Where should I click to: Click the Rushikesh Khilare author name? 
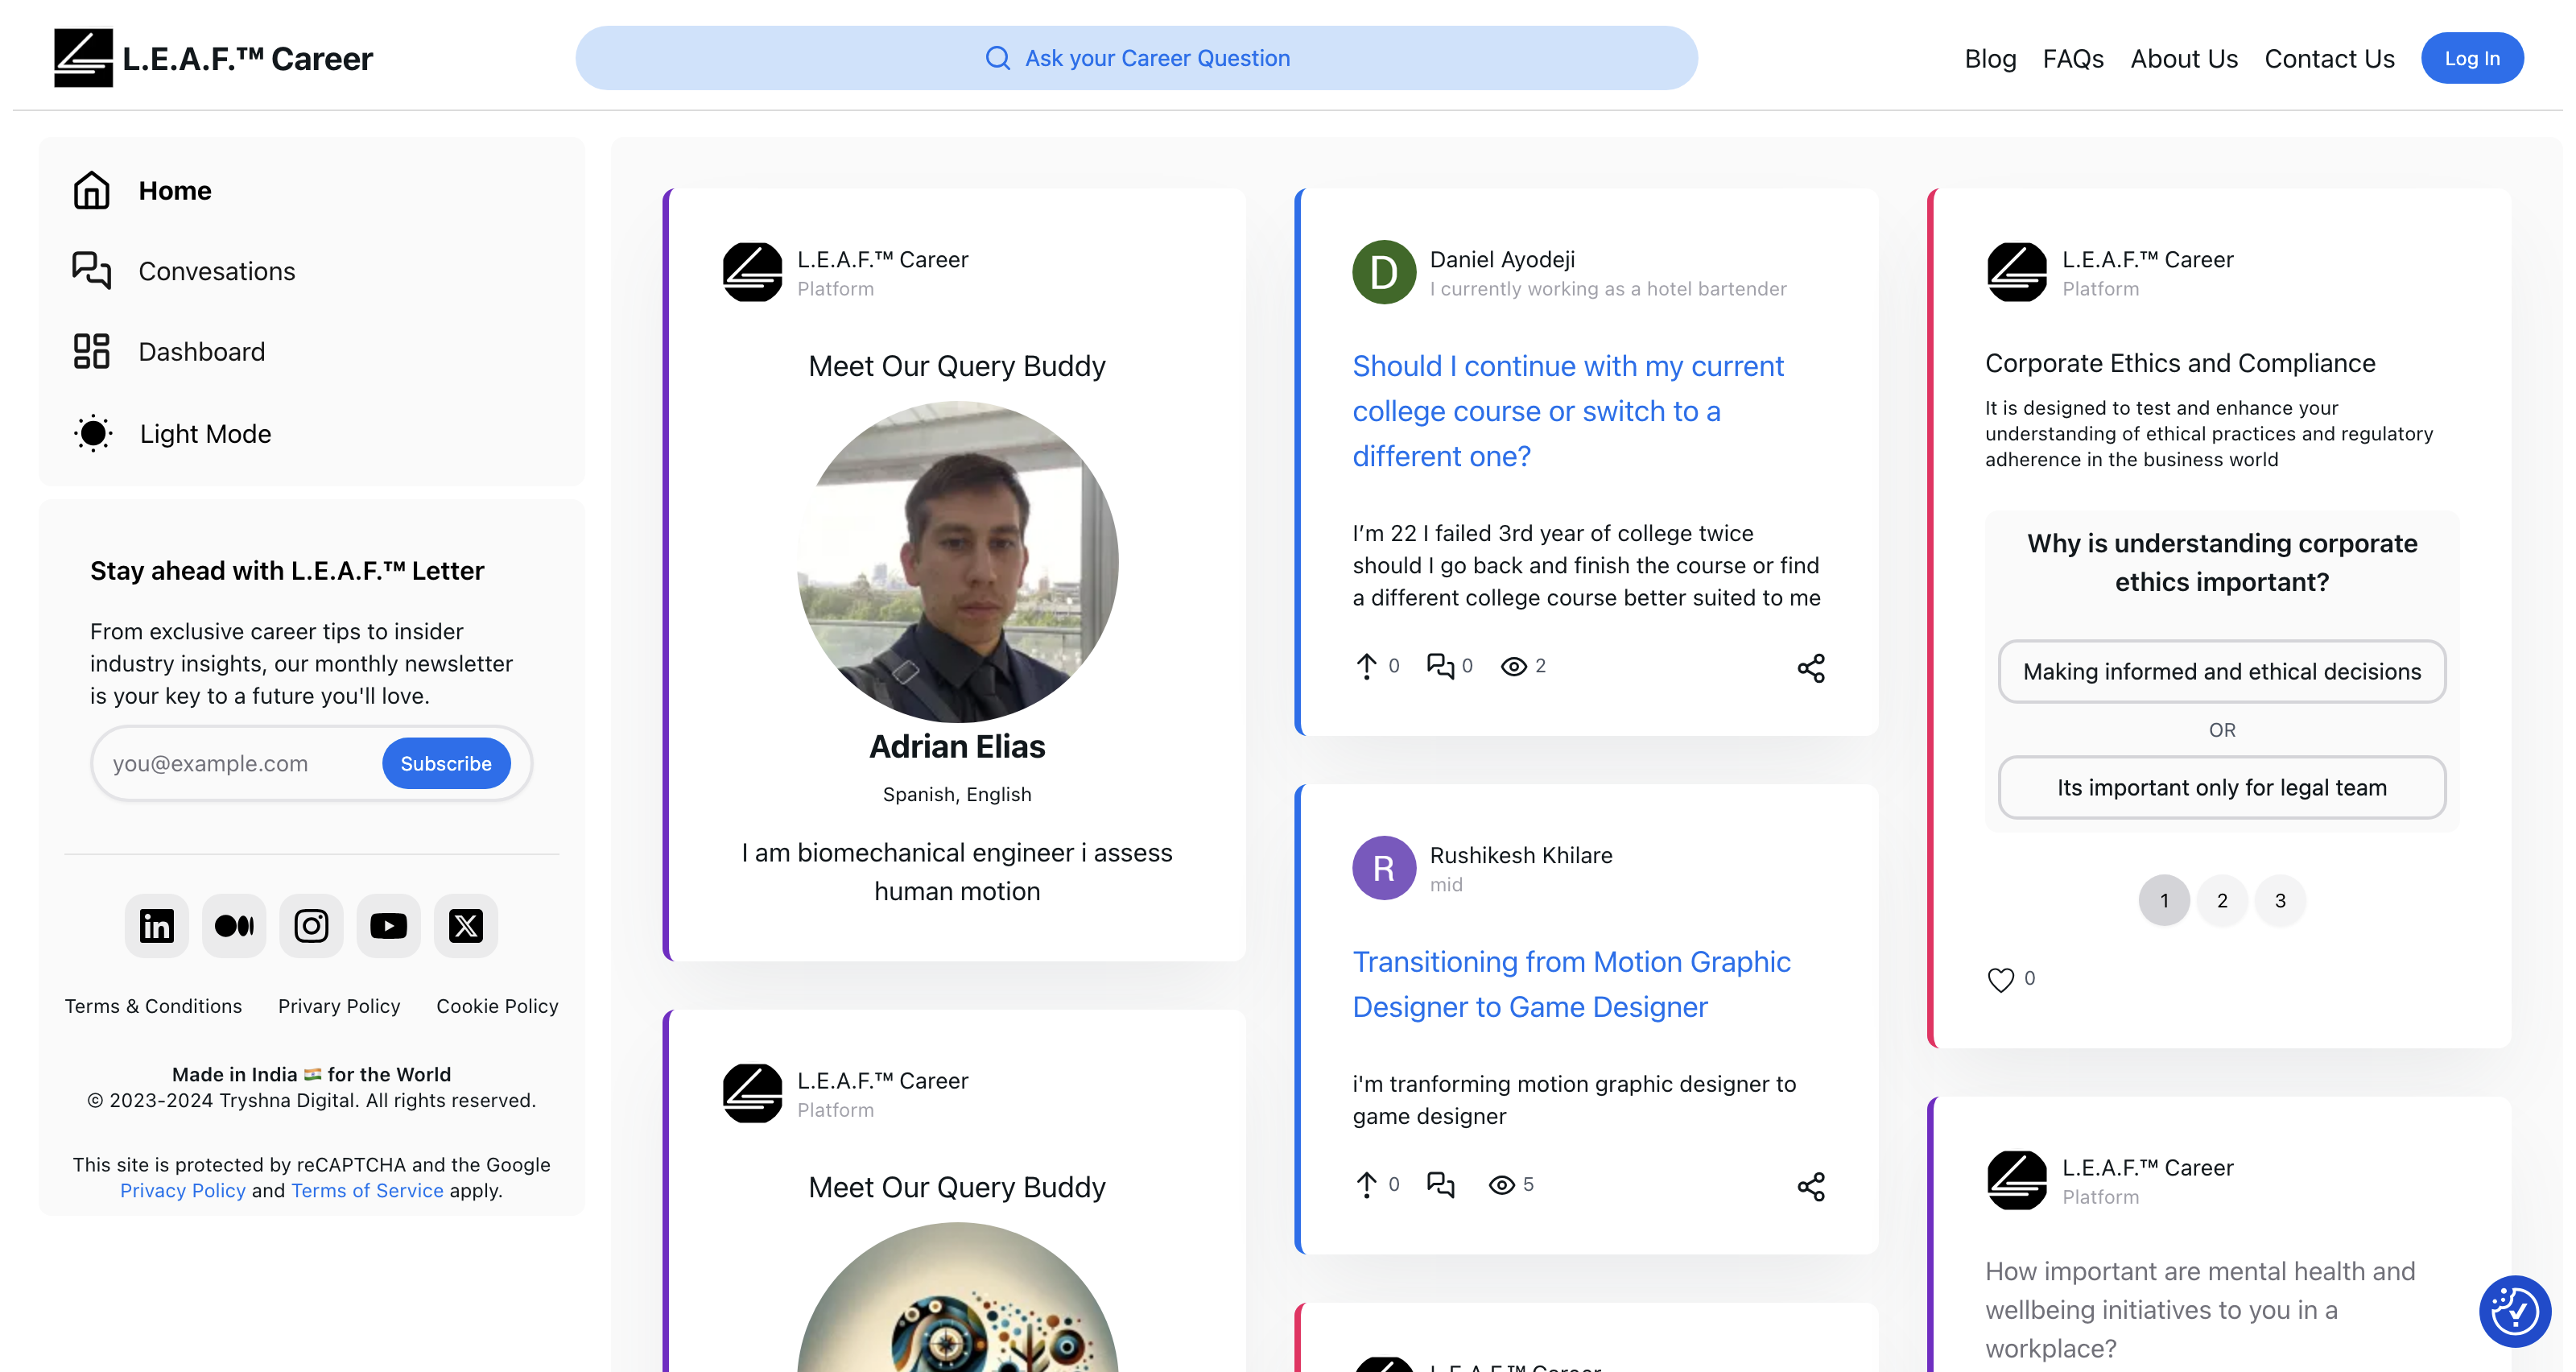point(1521,856)
